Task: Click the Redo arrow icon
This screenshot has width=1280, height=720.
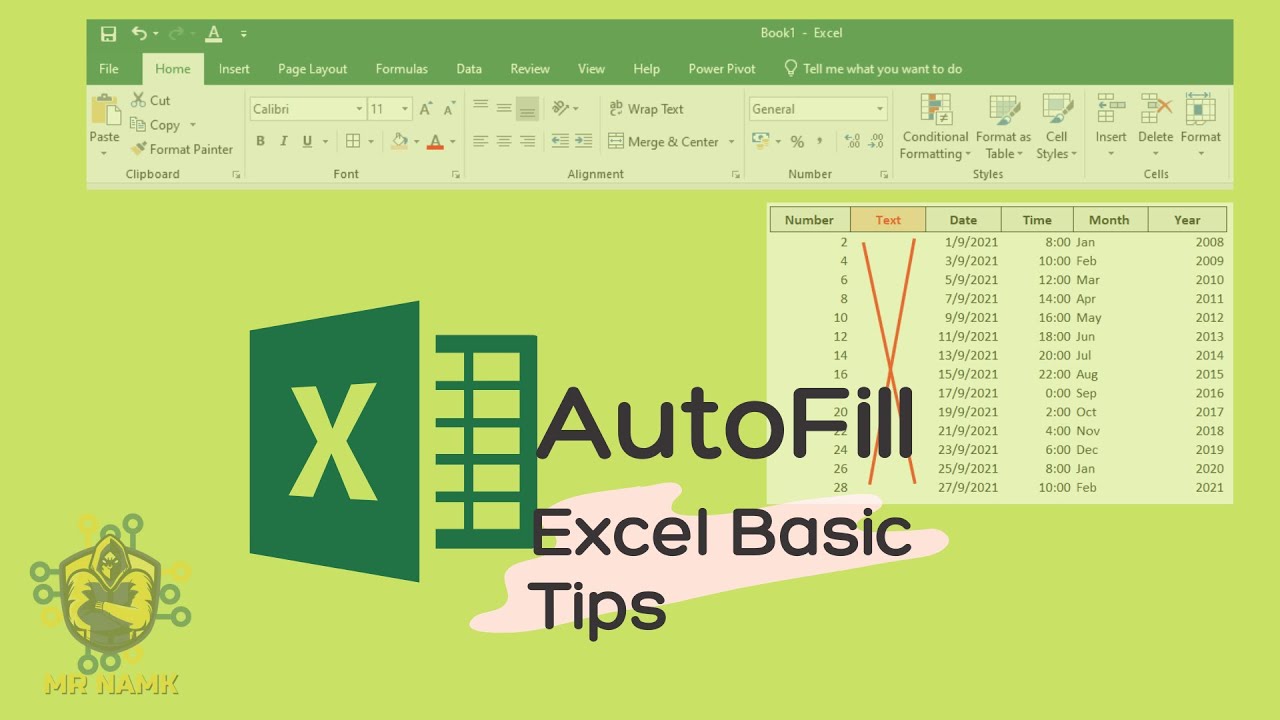Action: [x=176, y=34]
